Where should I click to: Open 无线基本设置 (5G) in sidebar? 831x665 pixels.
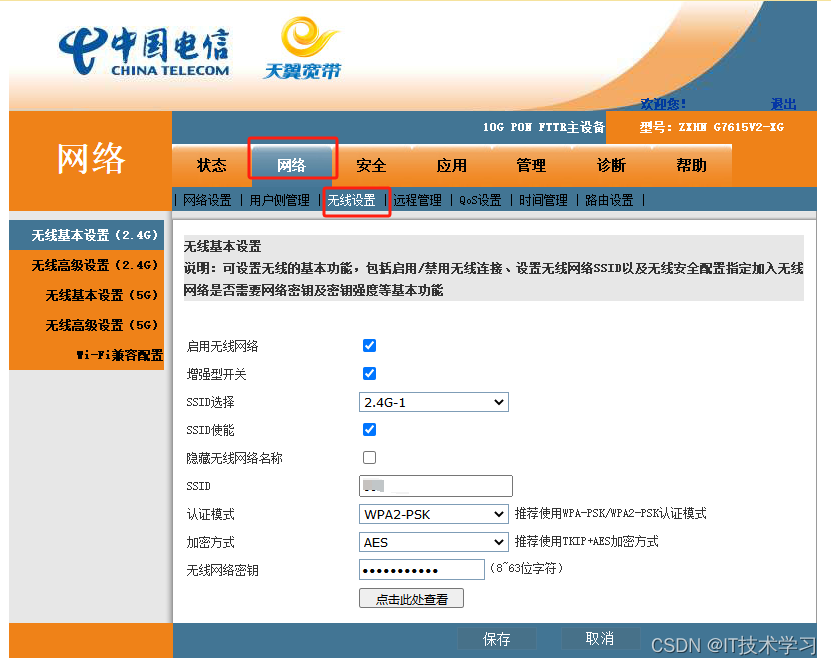(102, 296)
